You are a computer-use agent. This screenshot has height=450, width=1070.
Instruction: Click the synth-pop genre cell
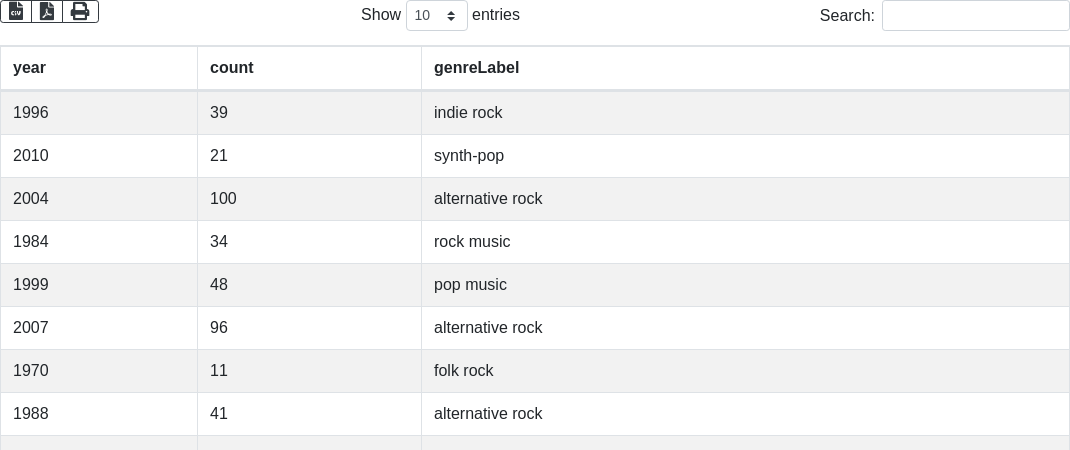[x=469, y=156]
